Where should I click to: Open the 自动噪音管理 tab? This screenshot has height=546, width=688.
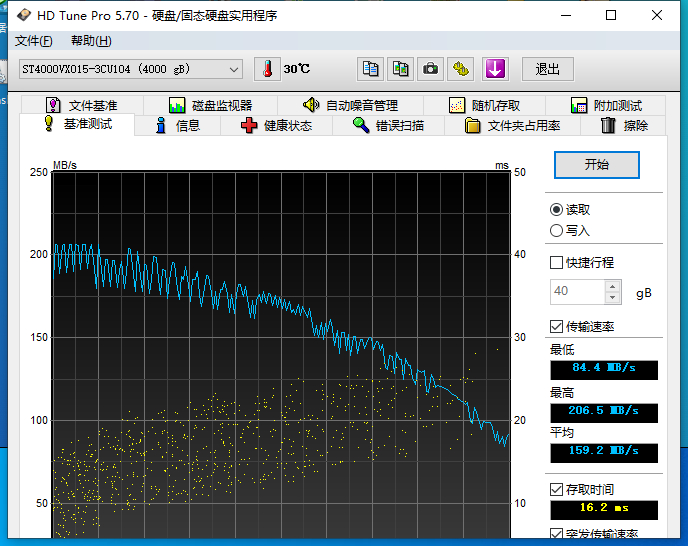351,105
